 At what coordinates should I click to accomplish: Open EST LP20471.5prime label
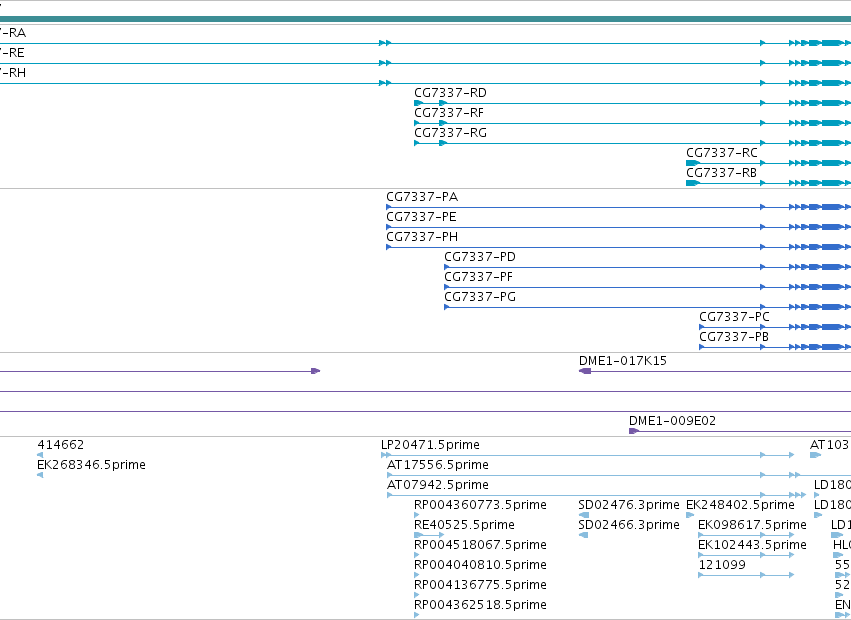pyautogui.click(x=430, y=445)
